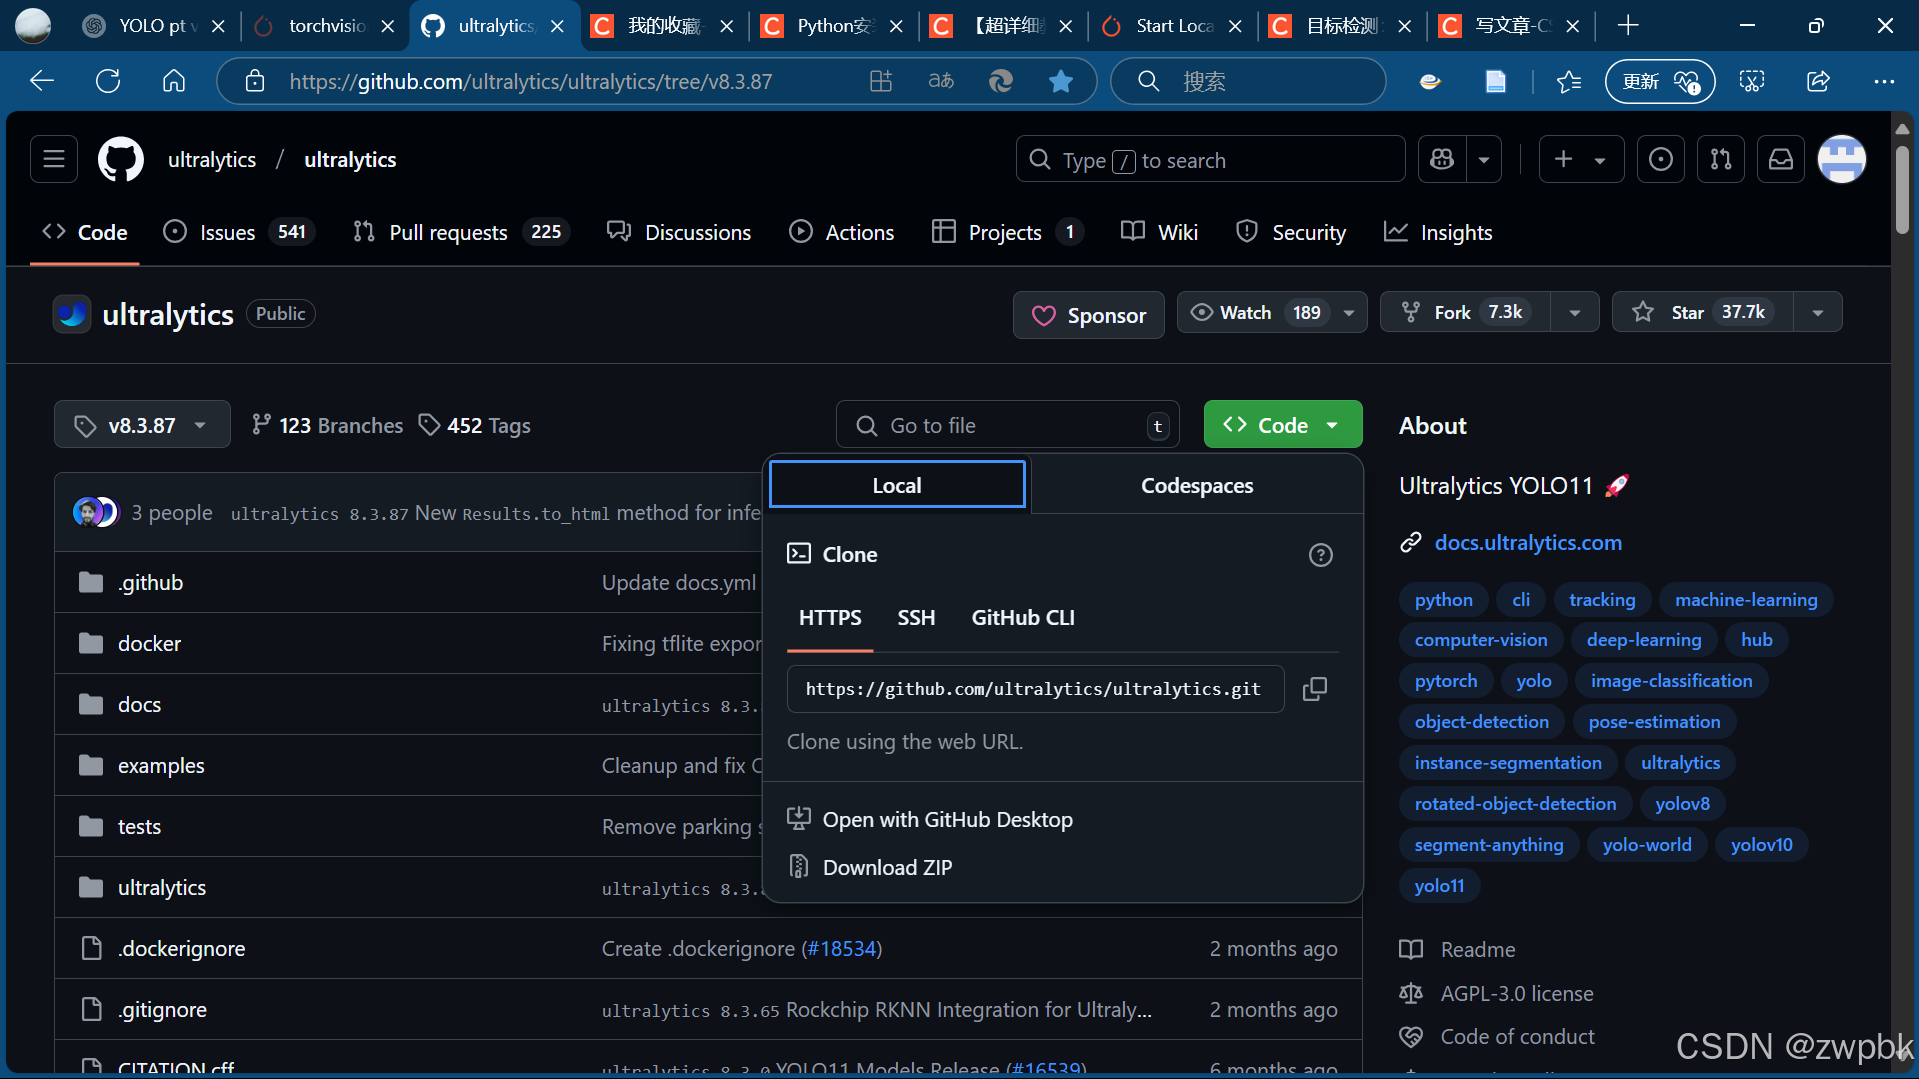Toggle the green Code dropdown button

pyautogui.click(x=1282, y=425)
